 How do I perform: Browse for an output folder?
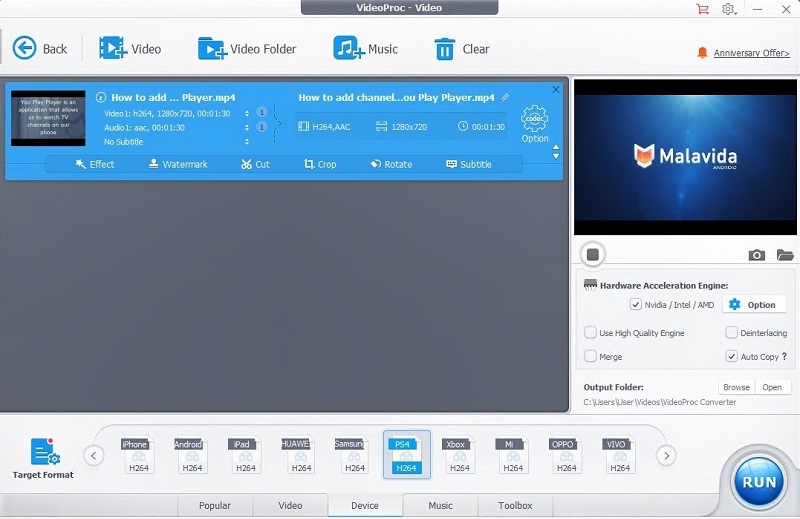pos(736,387)
